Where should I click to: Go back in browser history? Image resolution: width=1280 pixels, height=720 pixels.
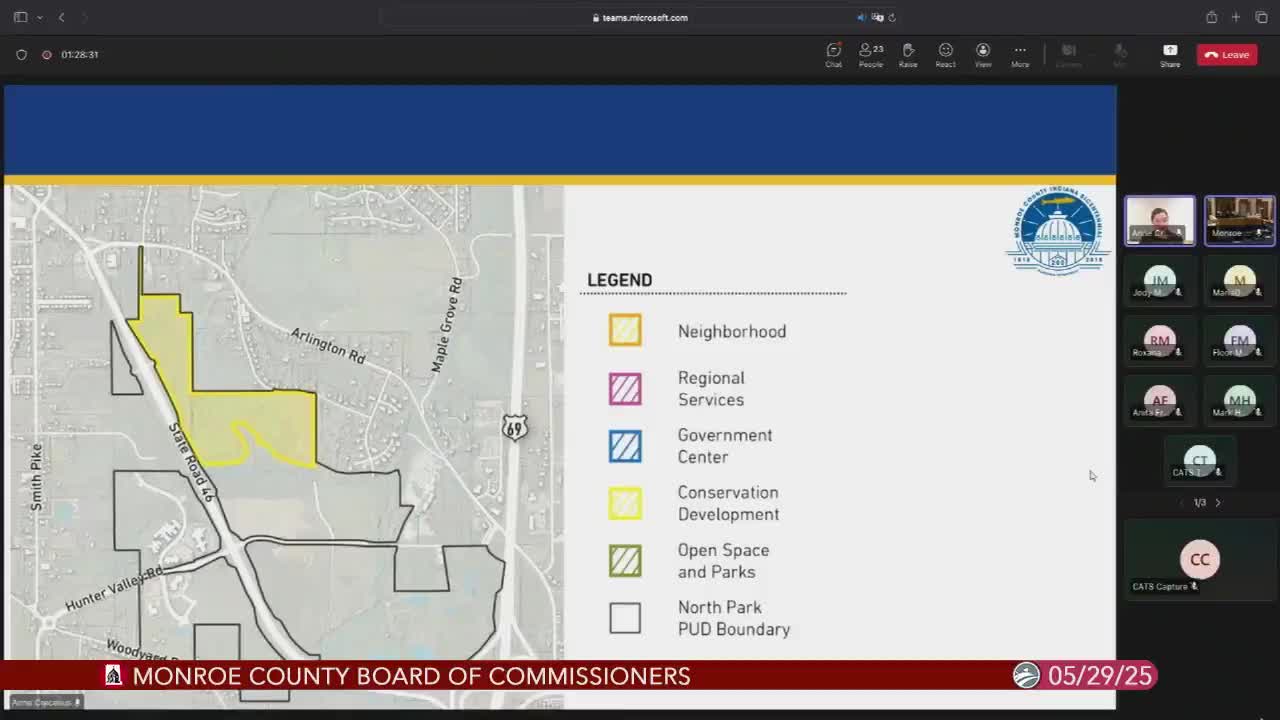[x=61, y=17]
